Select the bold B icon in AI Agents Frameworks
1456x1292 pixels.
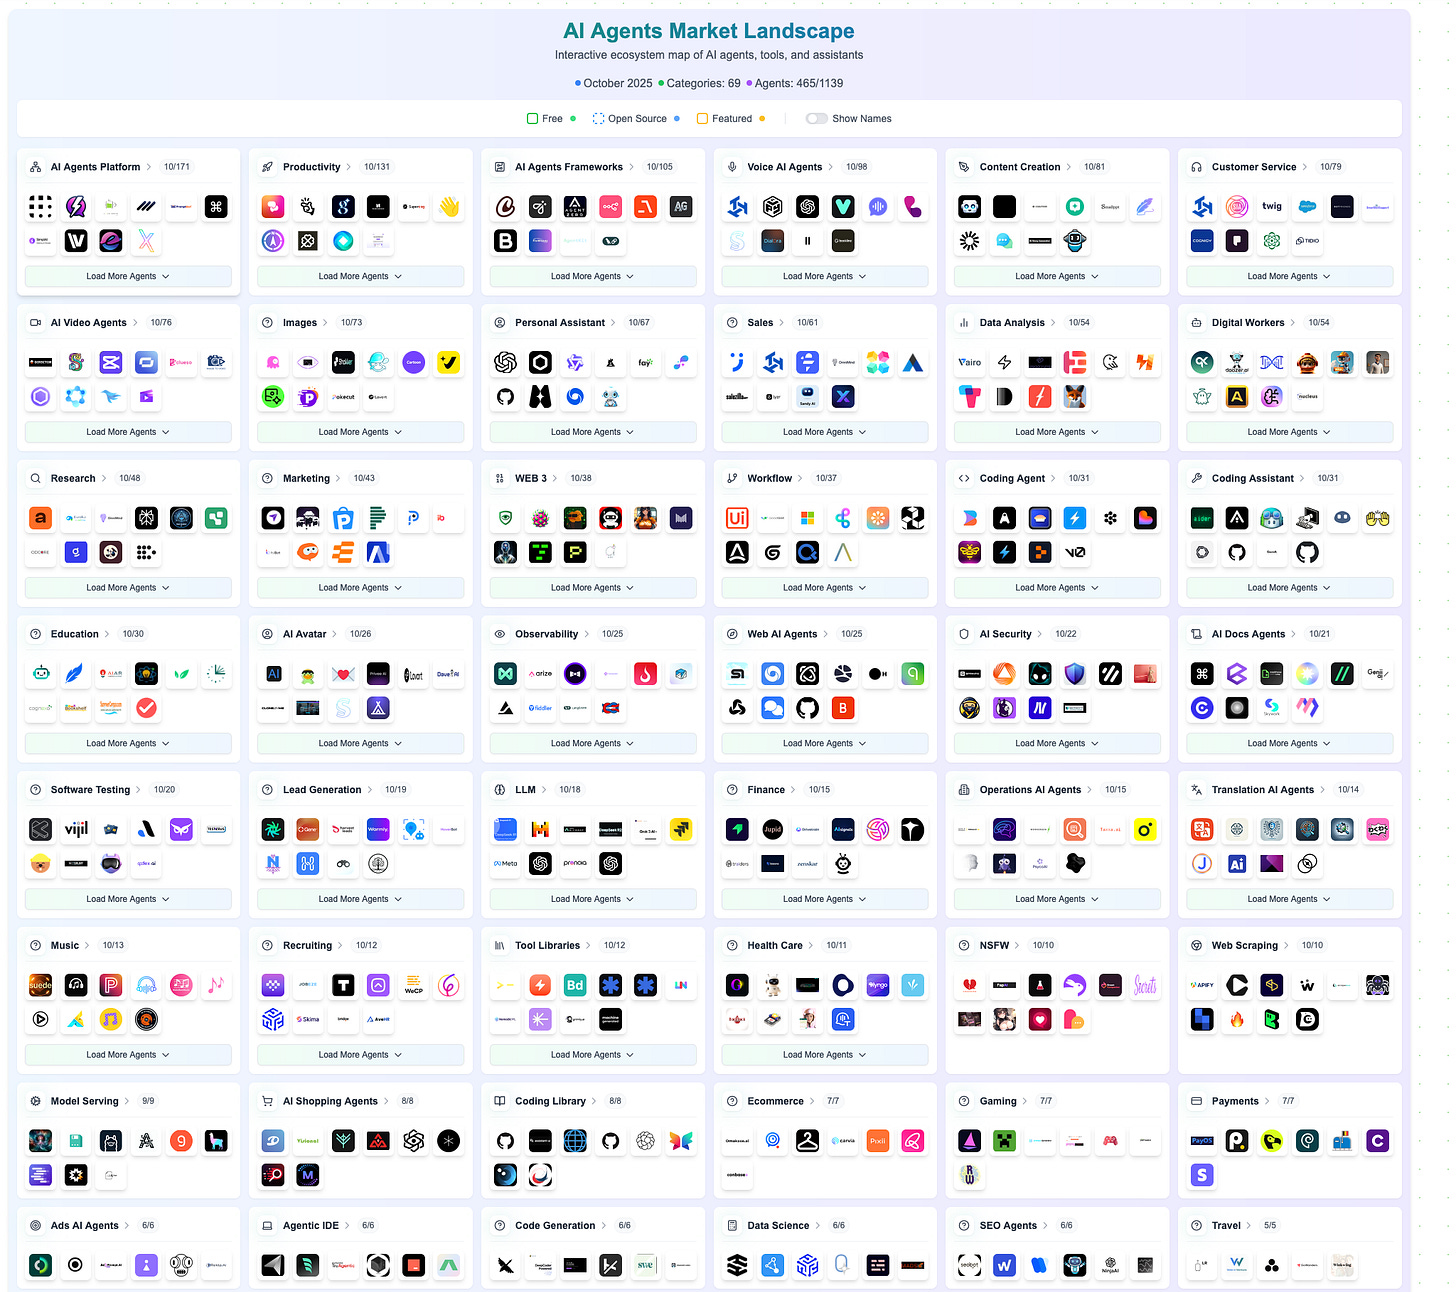[x=506, y=241]
